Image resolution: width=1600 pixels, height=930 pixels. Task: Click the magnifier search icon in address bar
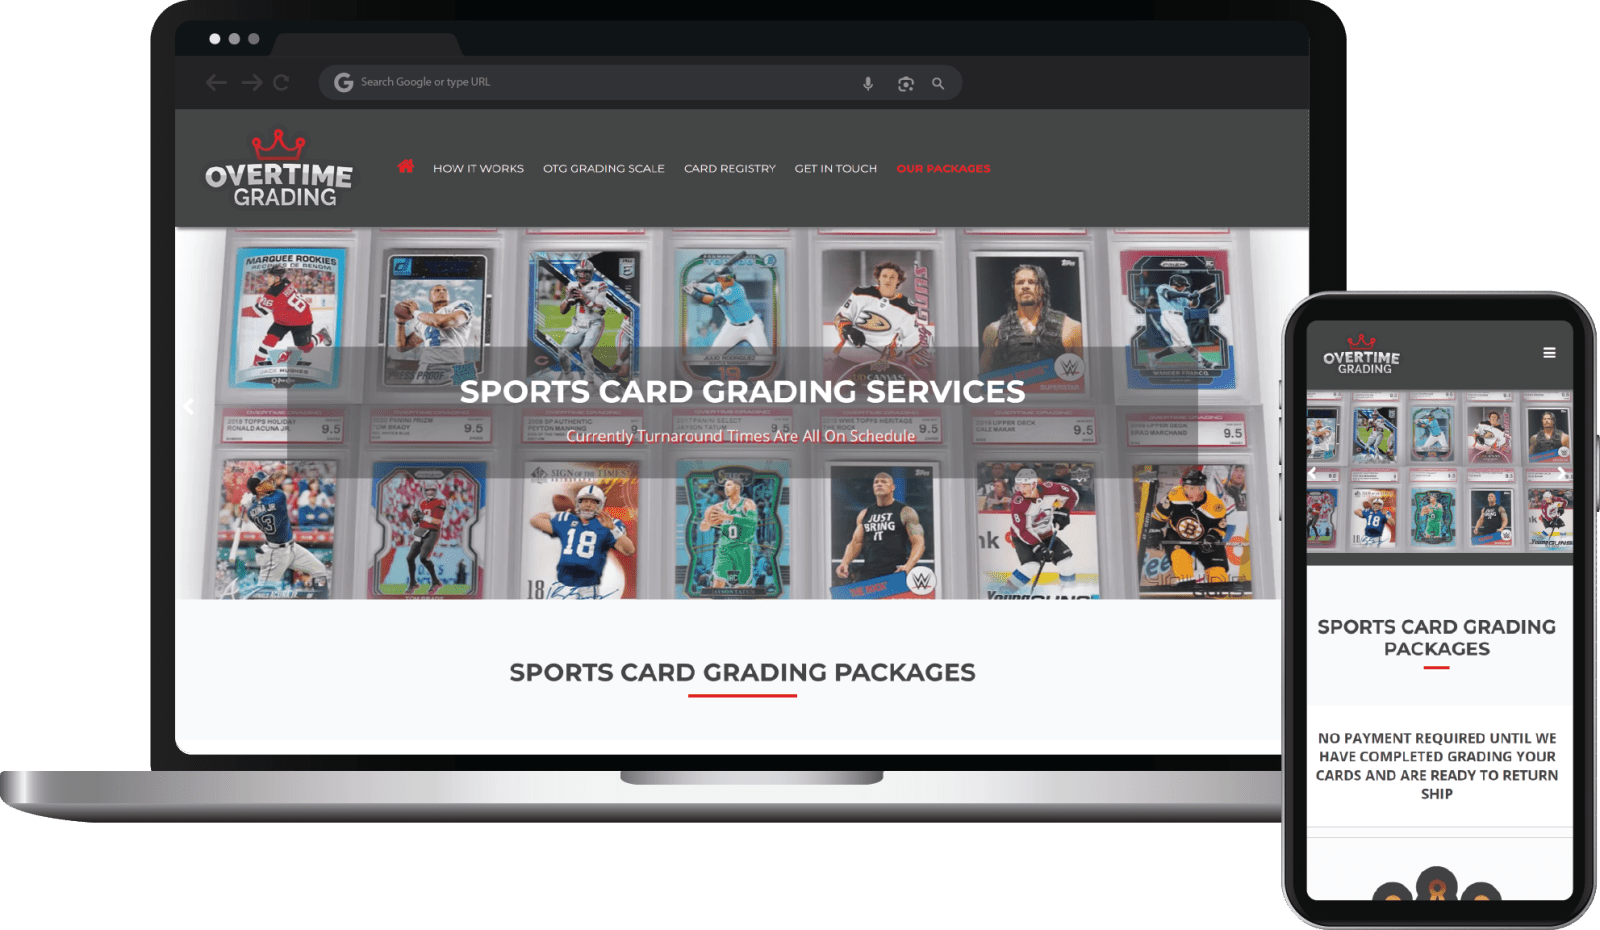938,84
